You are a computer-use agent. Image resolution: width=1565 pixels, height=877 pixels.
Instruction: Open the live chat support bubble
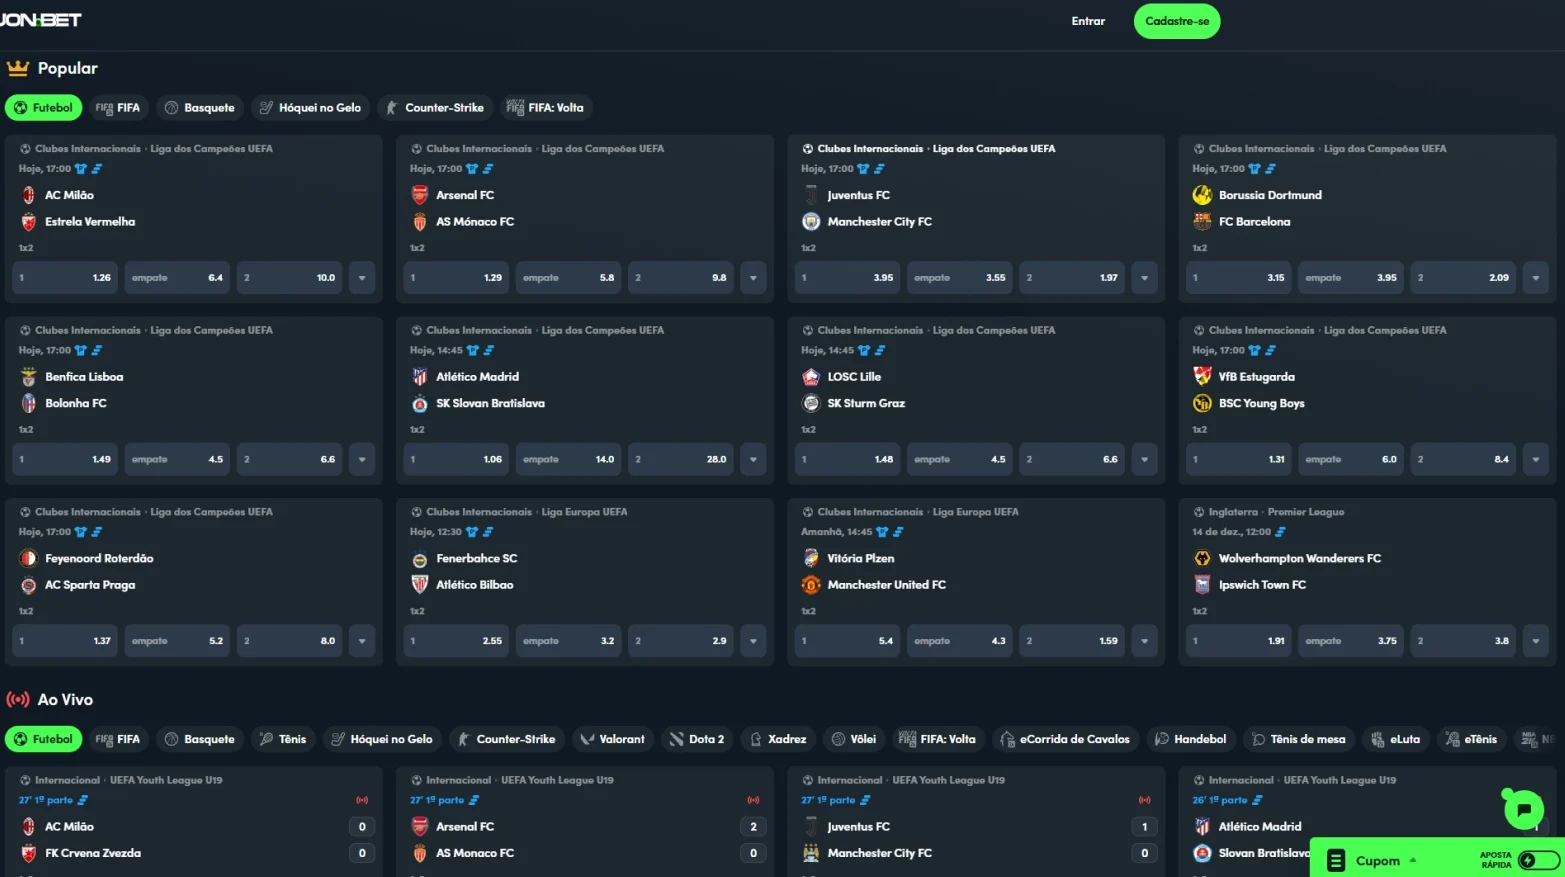click(x=1524, y=809)
